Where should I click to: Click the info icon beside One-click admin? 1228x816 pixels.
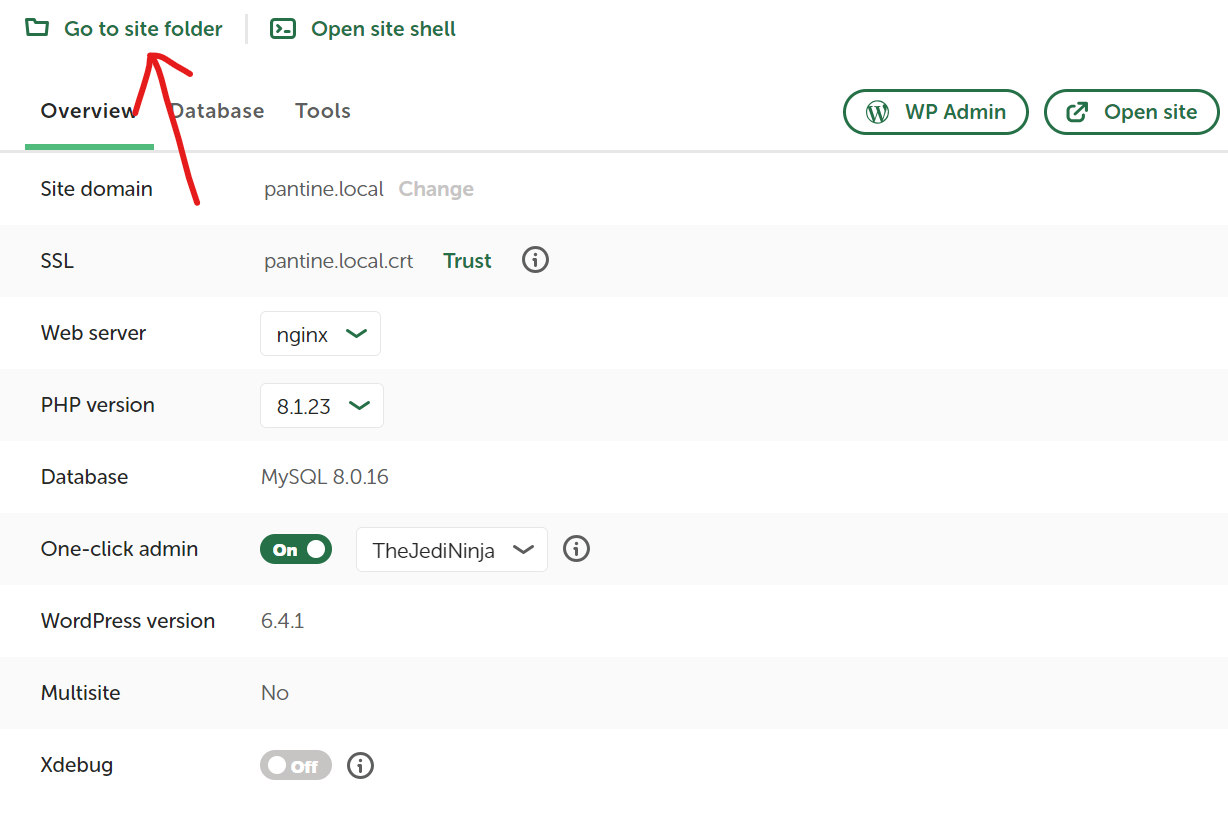[x=576, y=548]
